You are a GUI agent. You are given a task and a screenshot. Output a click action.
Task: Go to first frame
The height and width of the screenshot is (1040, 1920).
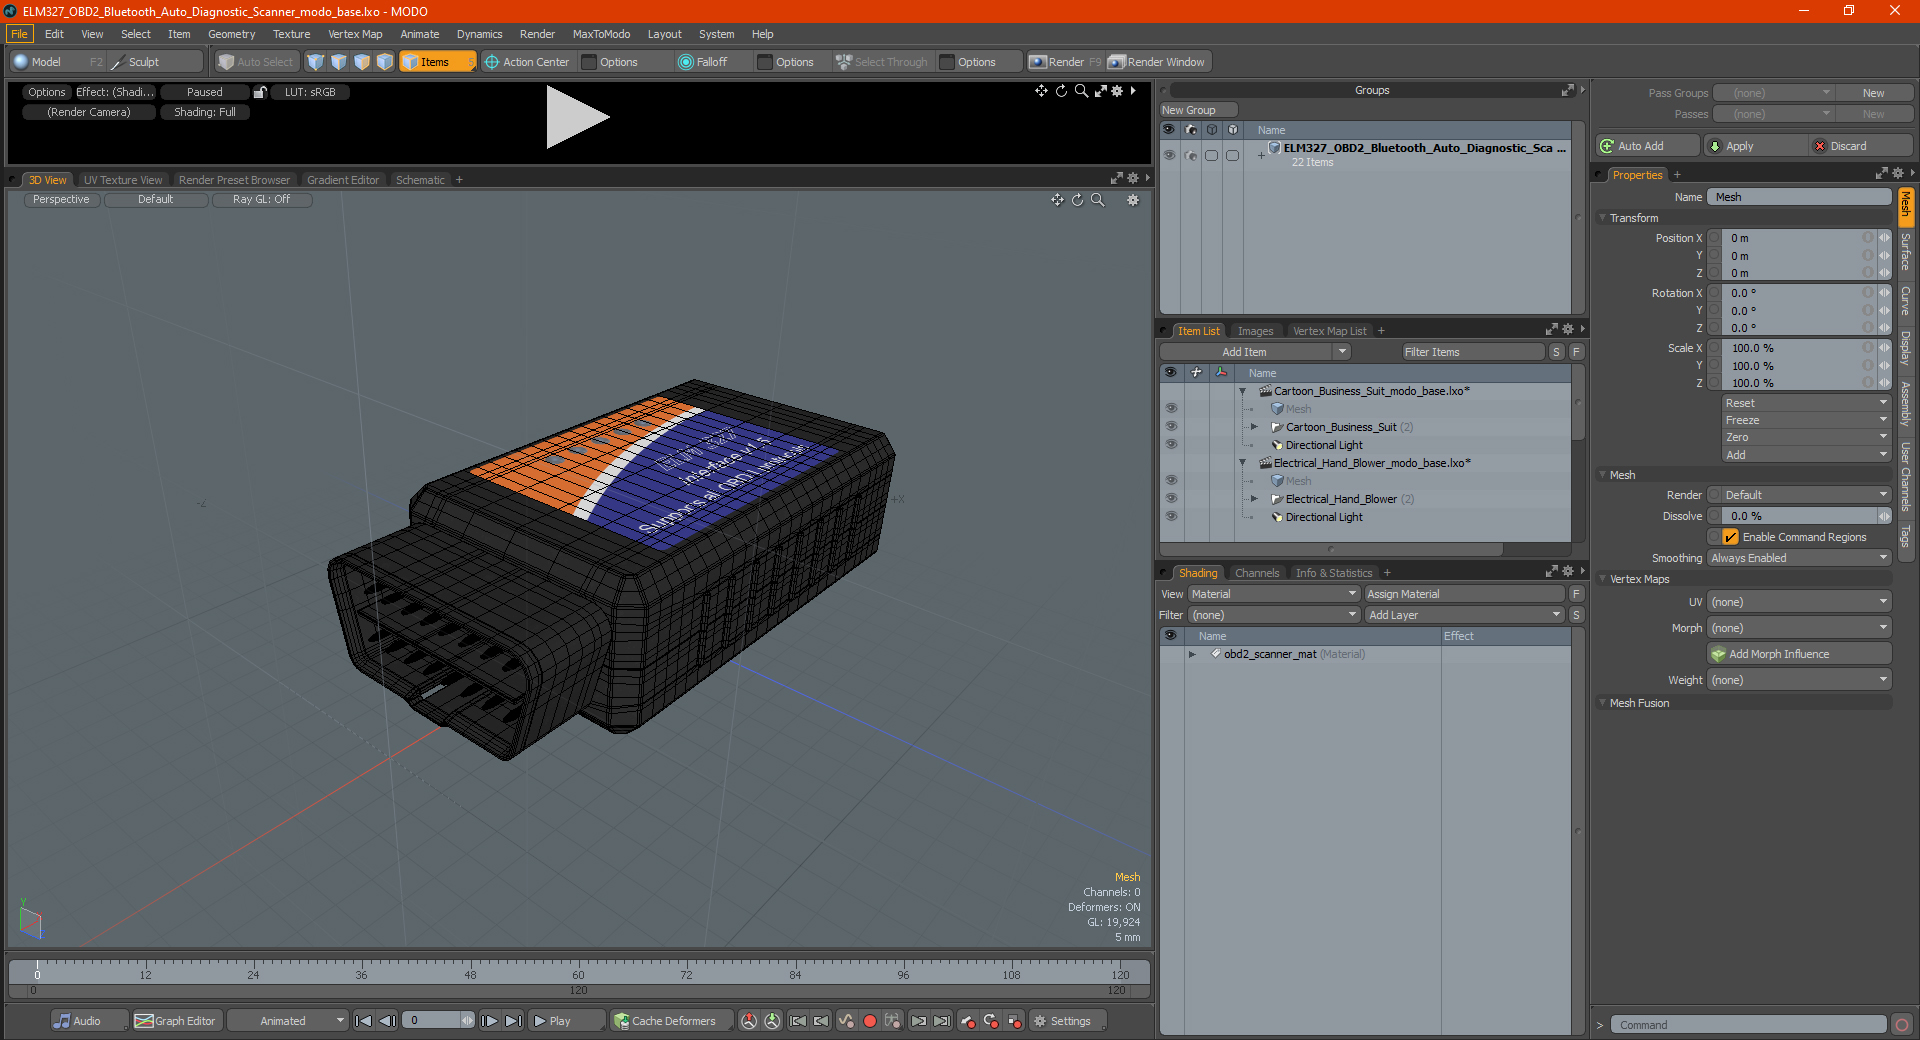[364, 1021]
